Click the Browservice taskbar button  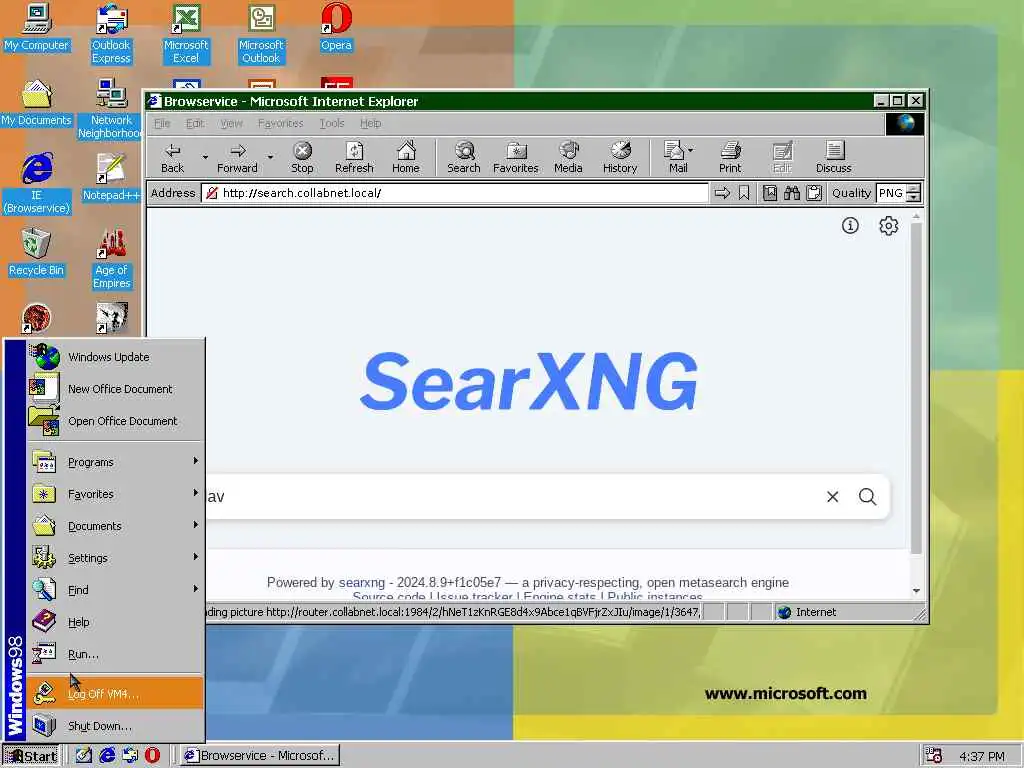[260, 756]
